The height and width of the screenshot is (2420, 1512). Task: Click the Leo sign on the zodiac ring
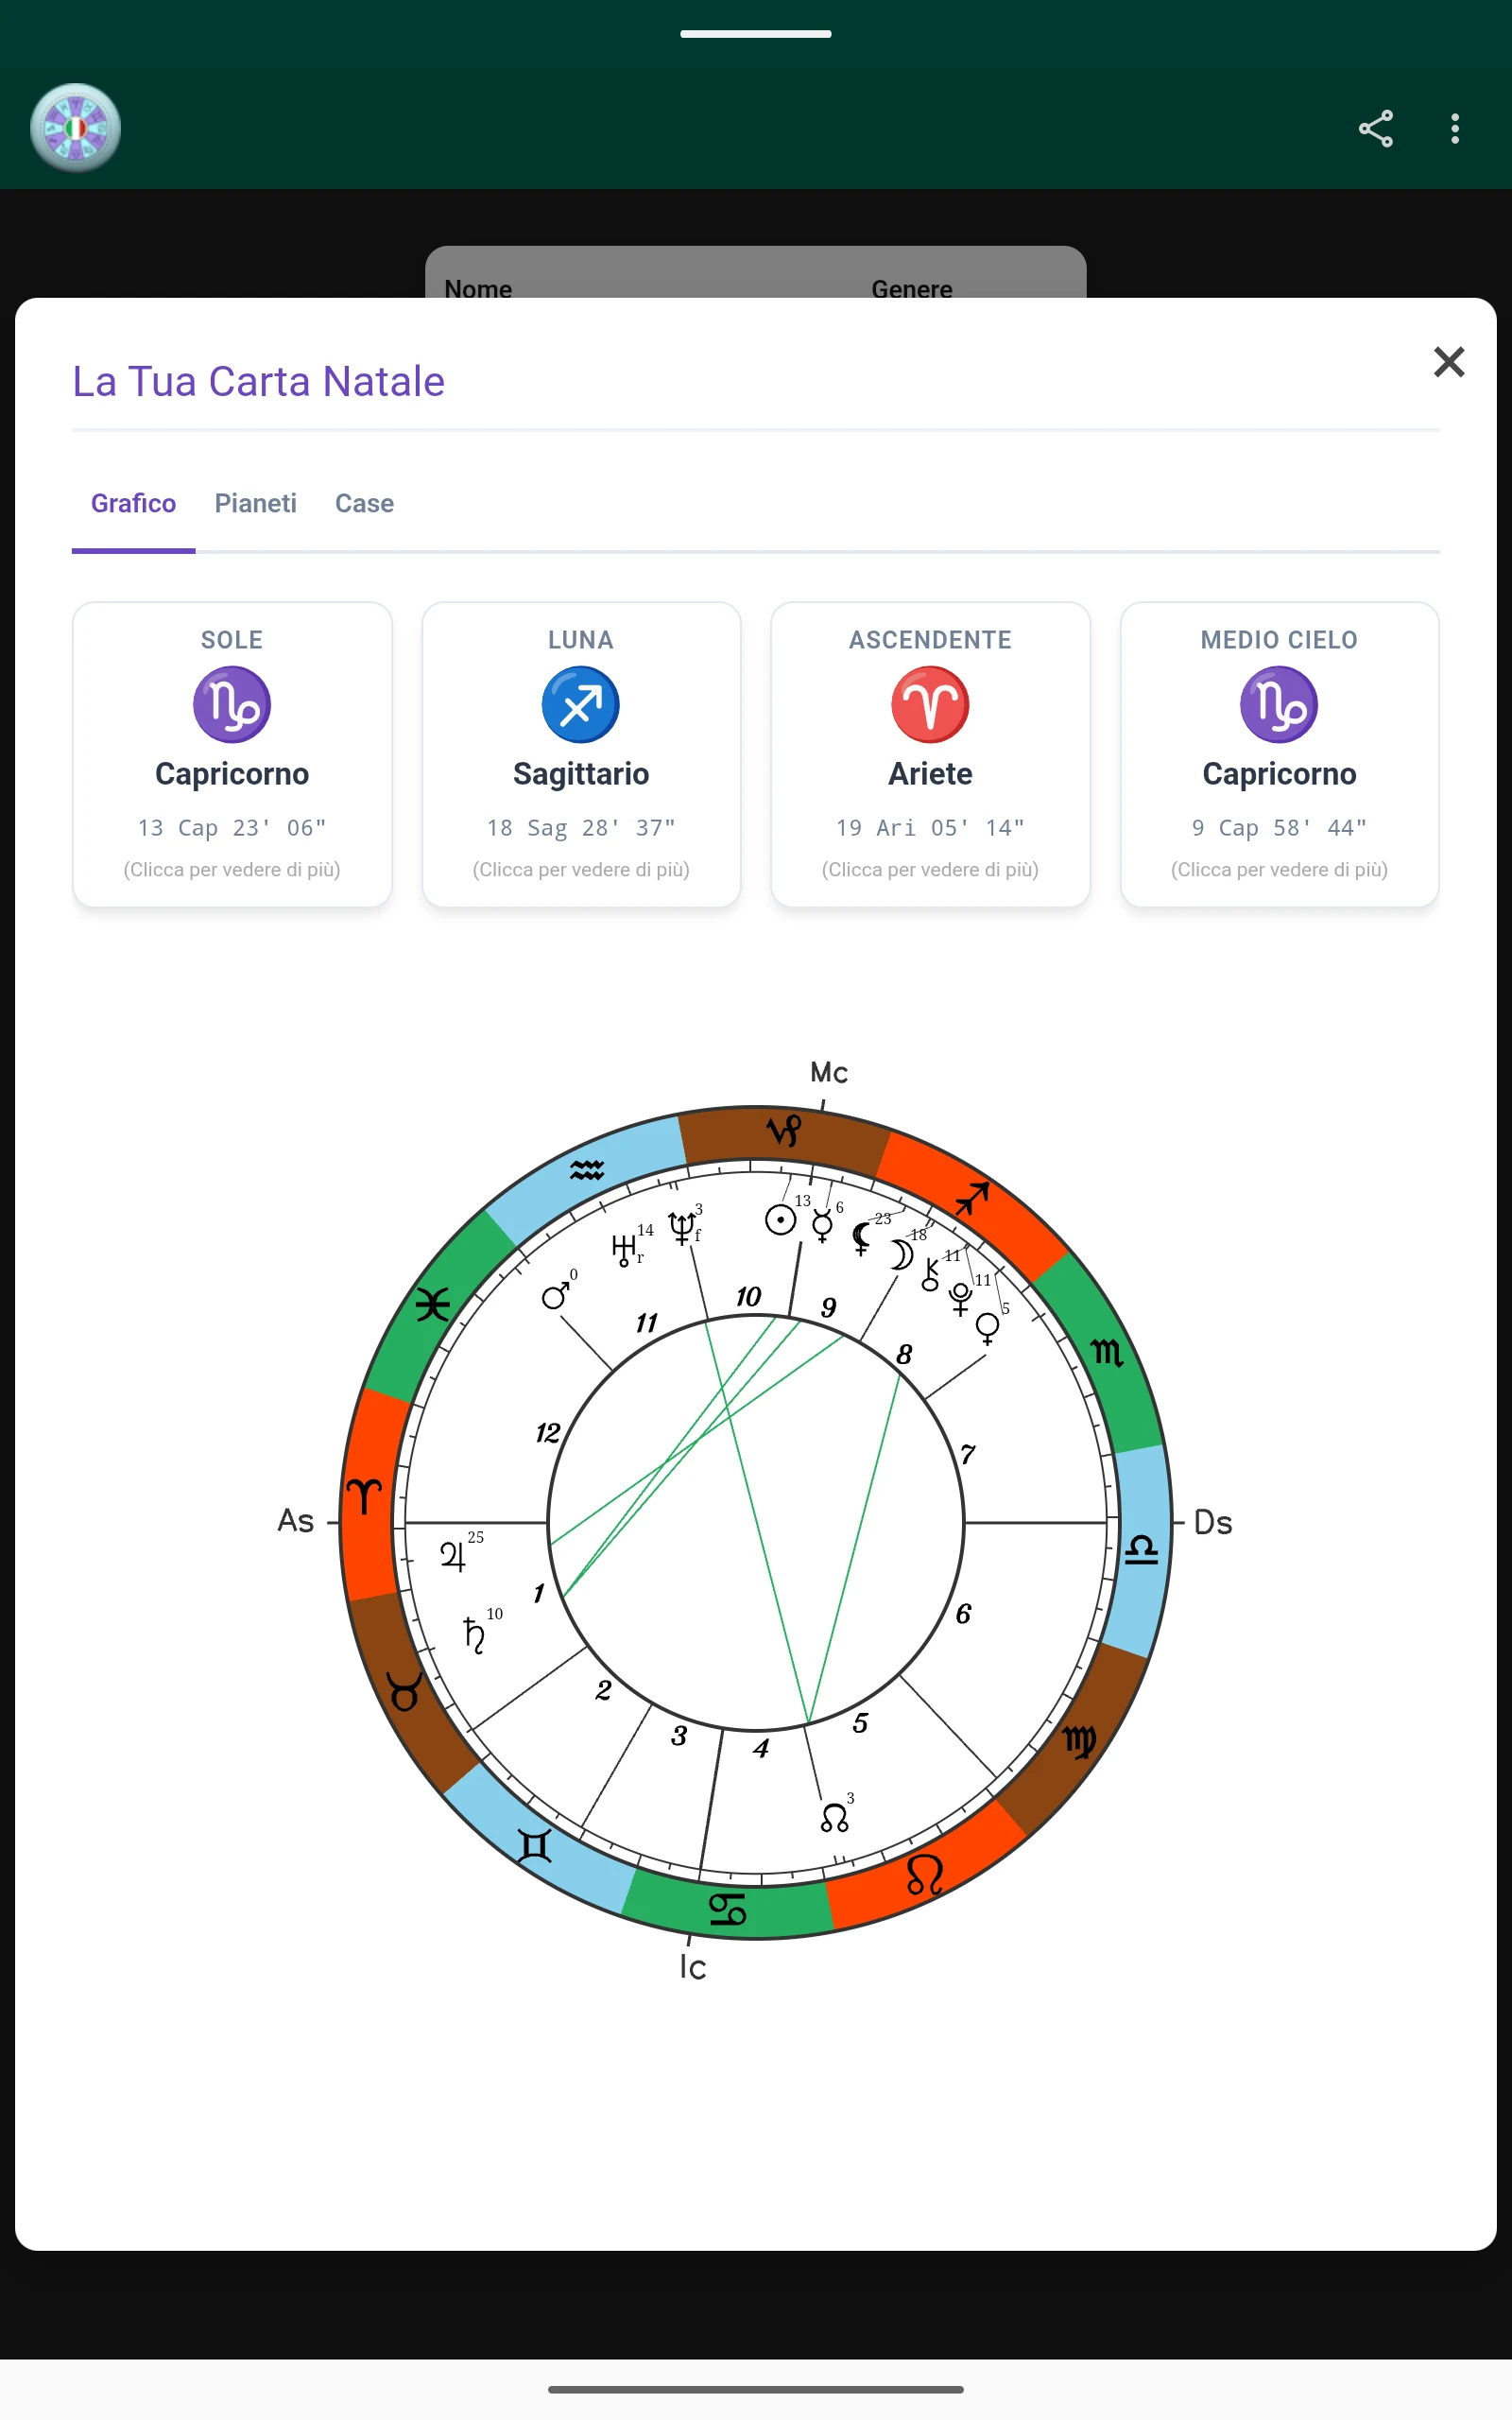point(924,1875)
